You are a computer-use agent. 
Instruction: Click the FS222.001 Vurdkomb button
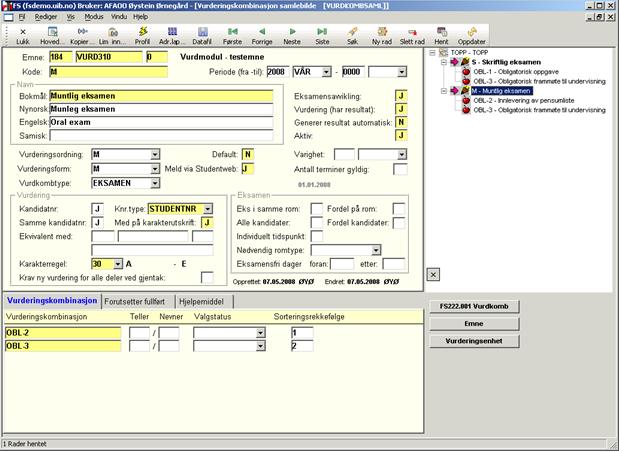click(x=474, y=305)
